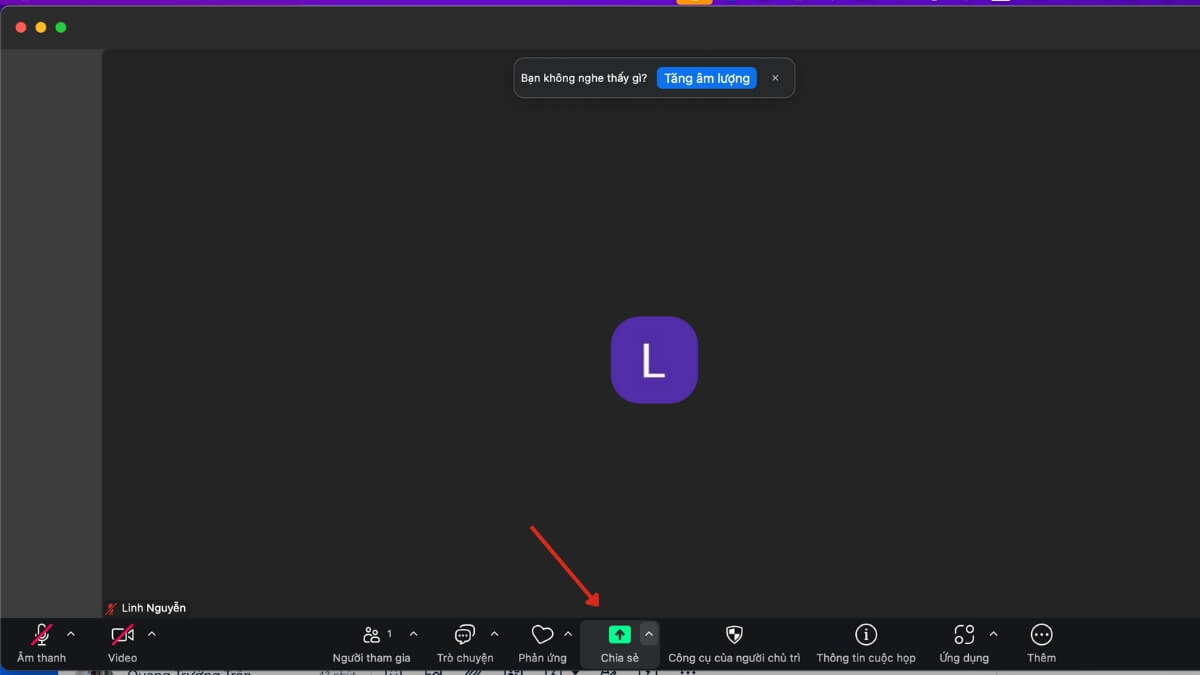Expand the chevron next to Người tham gia

click(414, 634)
